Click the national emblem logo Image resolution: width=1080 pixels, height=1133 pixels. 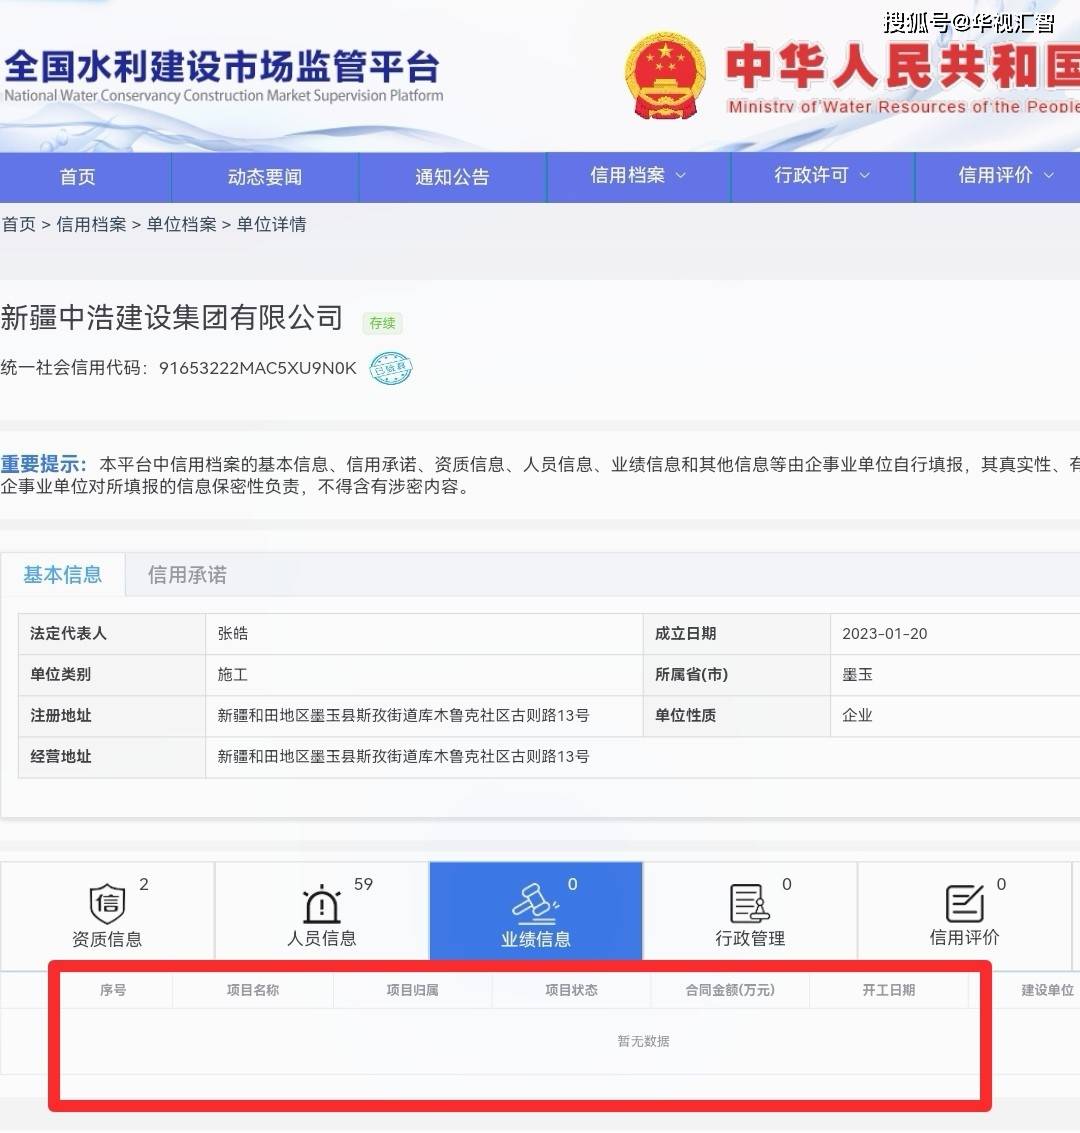click(x=665, y=76)
